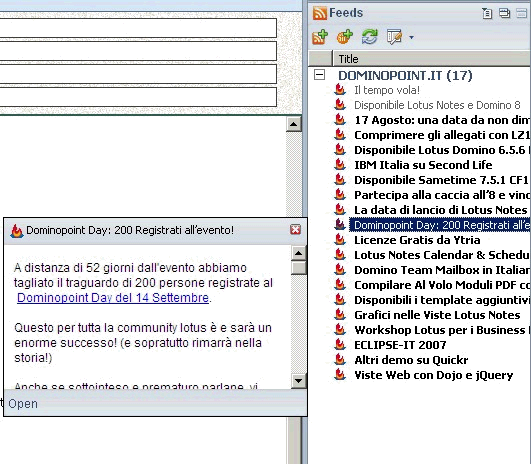Click the flame icon beside 'IBM Italia su Second Life'
Image resolution: width=531 pixels, height=464 pixels.
coord(340,165)
